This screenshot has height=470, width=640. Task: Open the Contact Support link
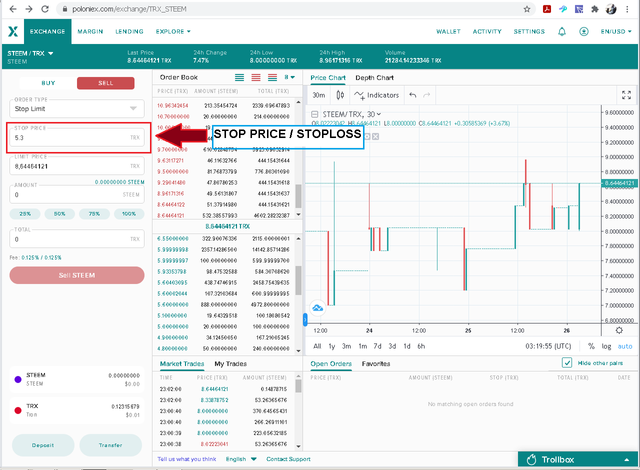point(288,459)
